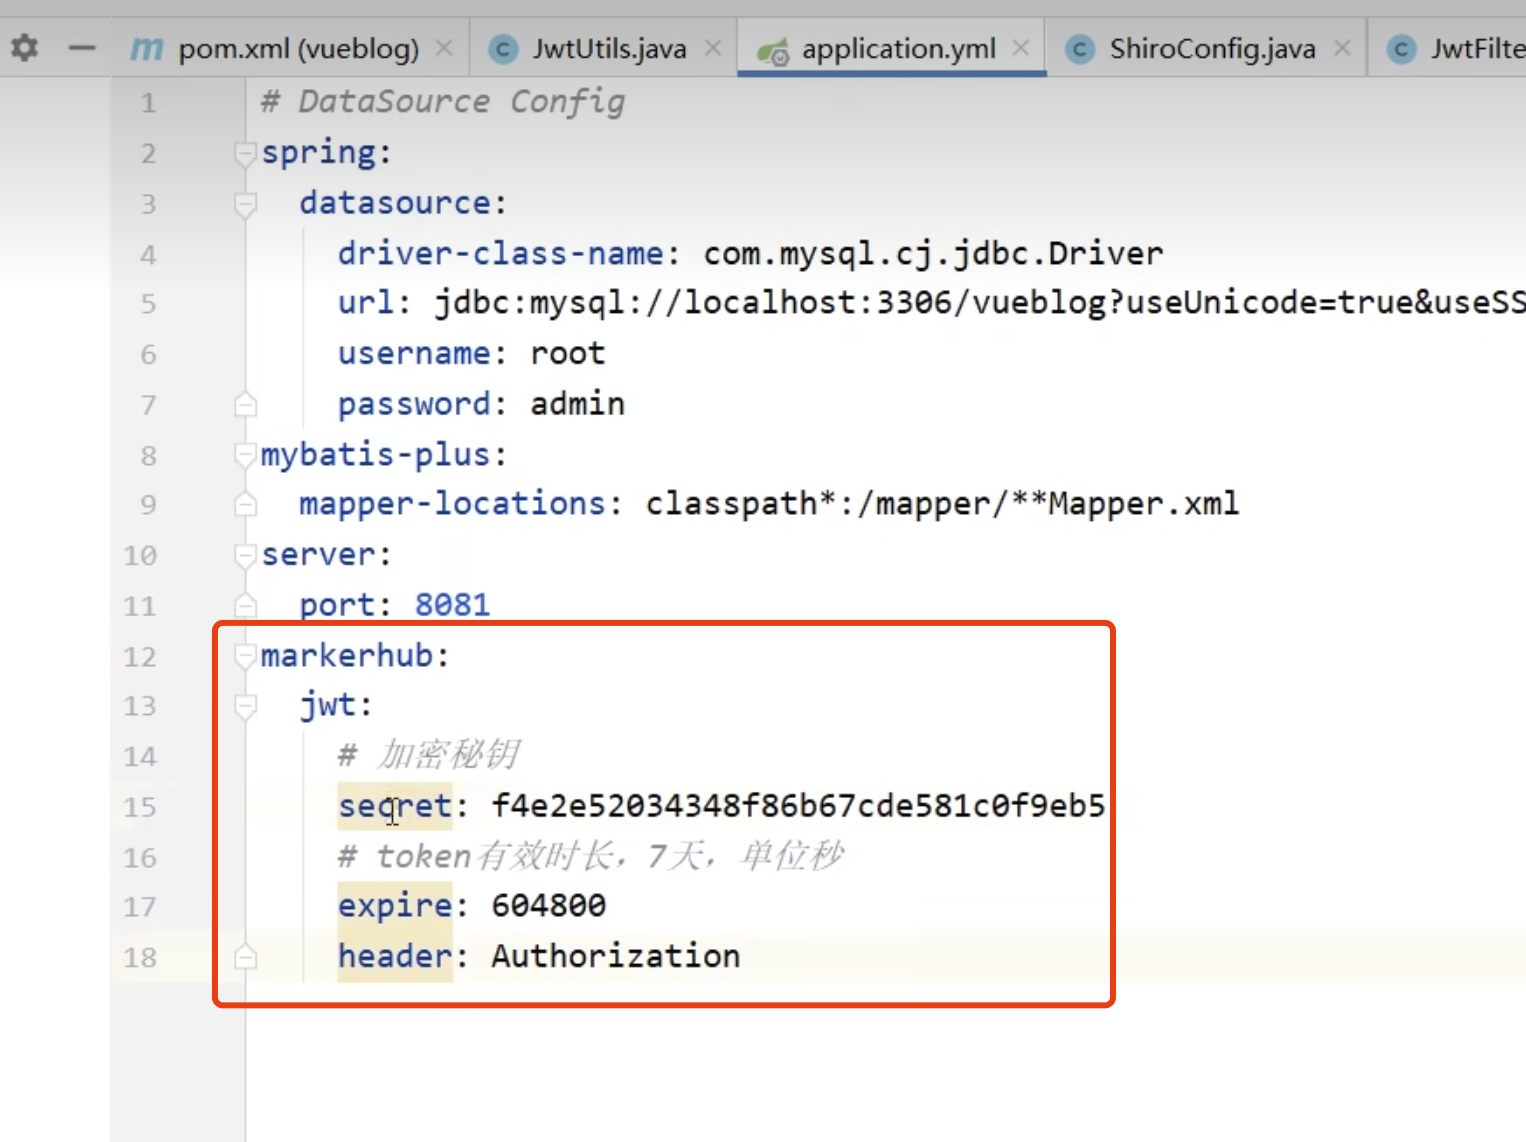This screenshot has width=1526, height=1142.
Task: Collapse the datasource block fold marker
Action: tap(245, 204)
